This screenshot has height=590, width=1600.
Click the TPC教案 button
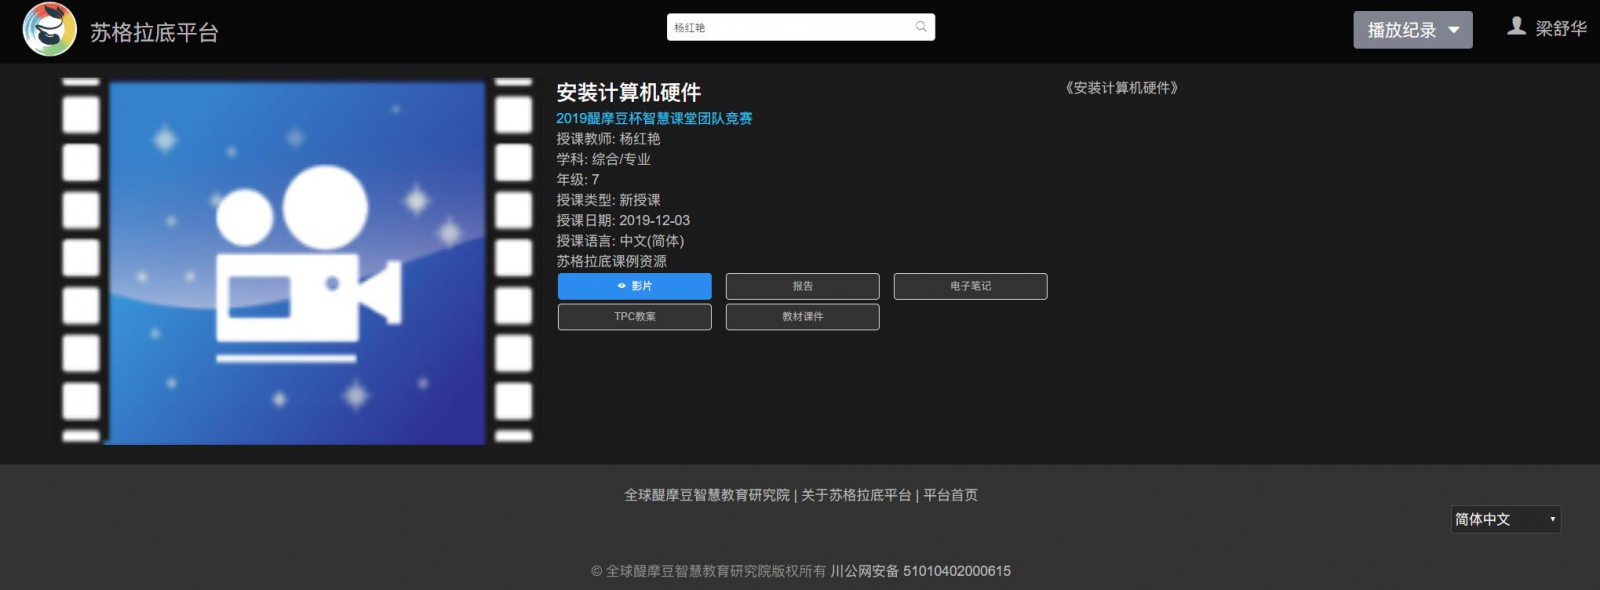click(634, 317)
